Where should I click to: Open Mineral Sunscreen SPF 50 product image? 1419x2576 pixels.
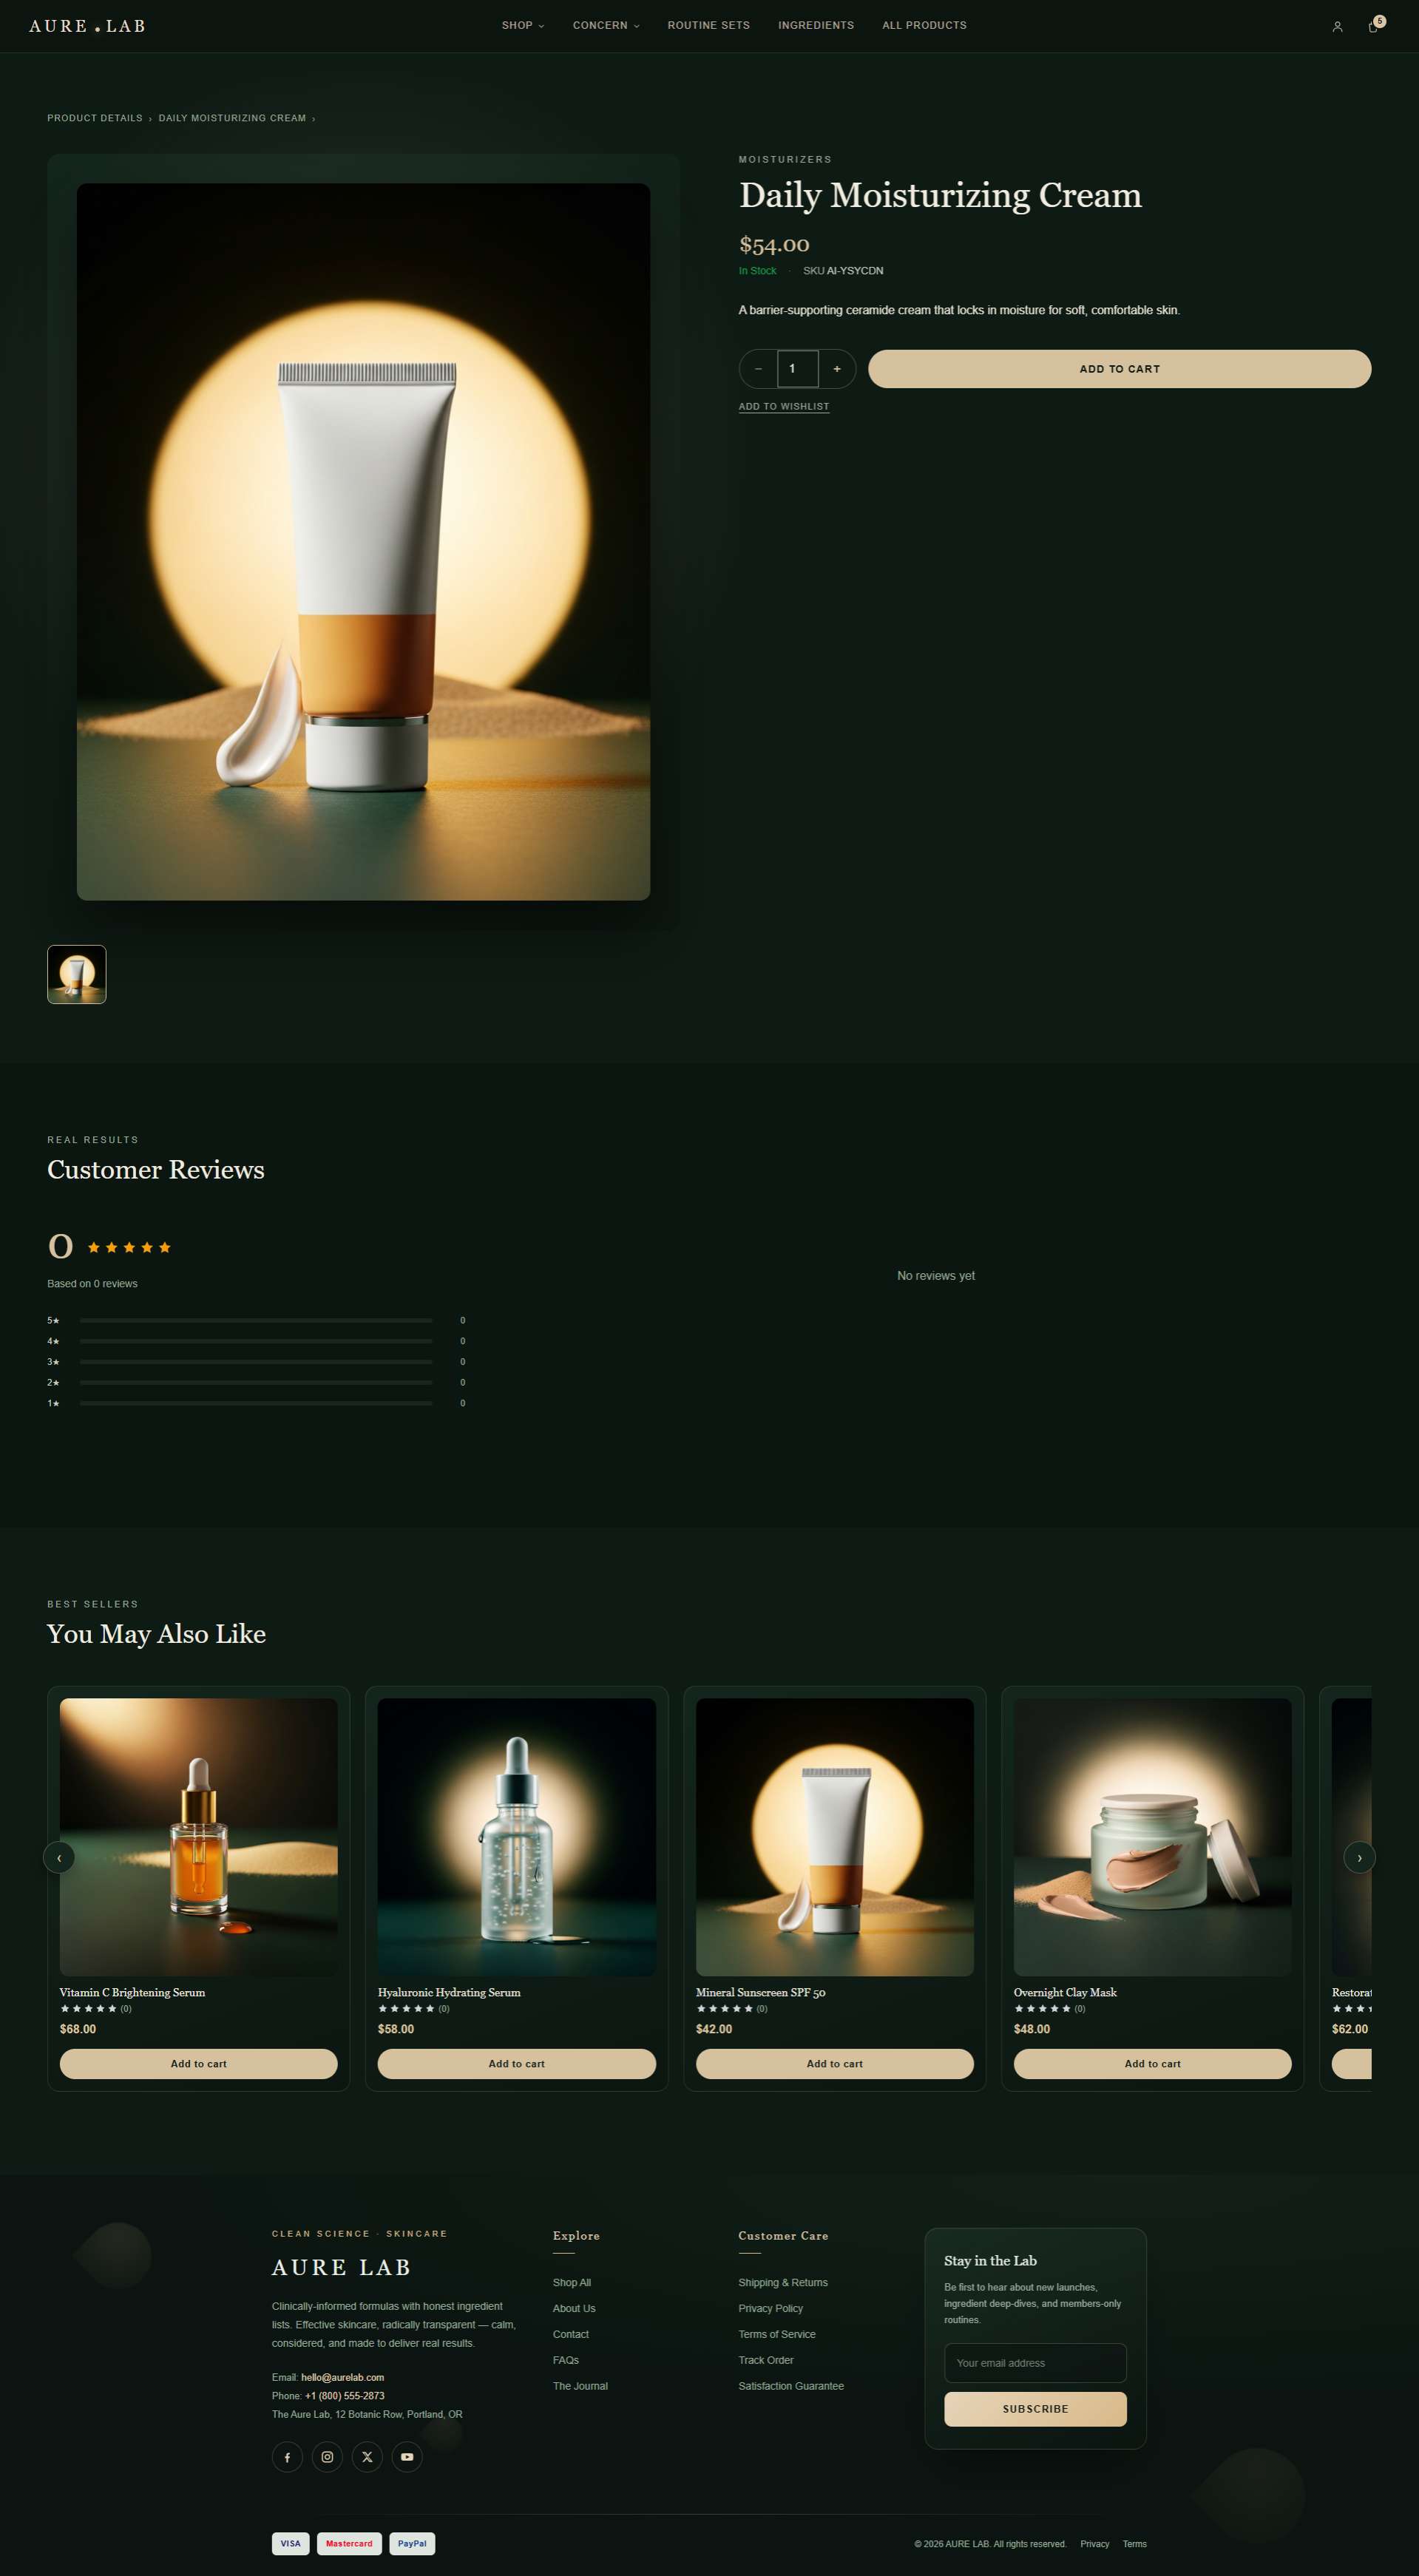point(835,1836)
